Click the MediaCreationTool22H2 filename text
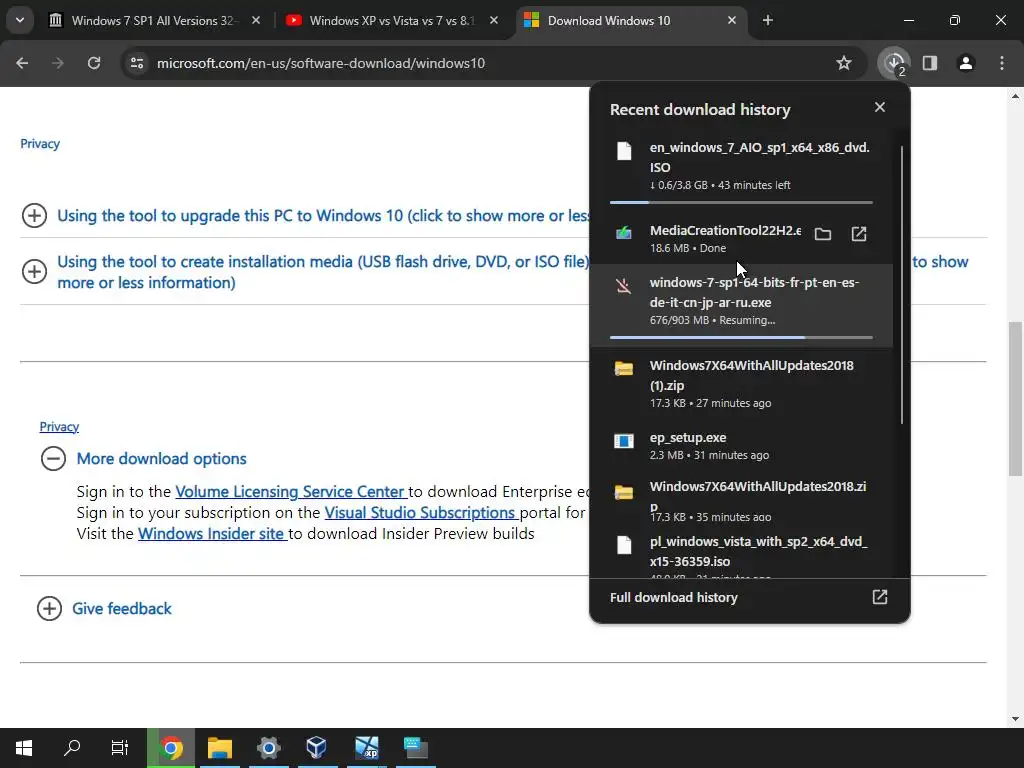This screenshot has height=768, width=1024. [725, 231]
